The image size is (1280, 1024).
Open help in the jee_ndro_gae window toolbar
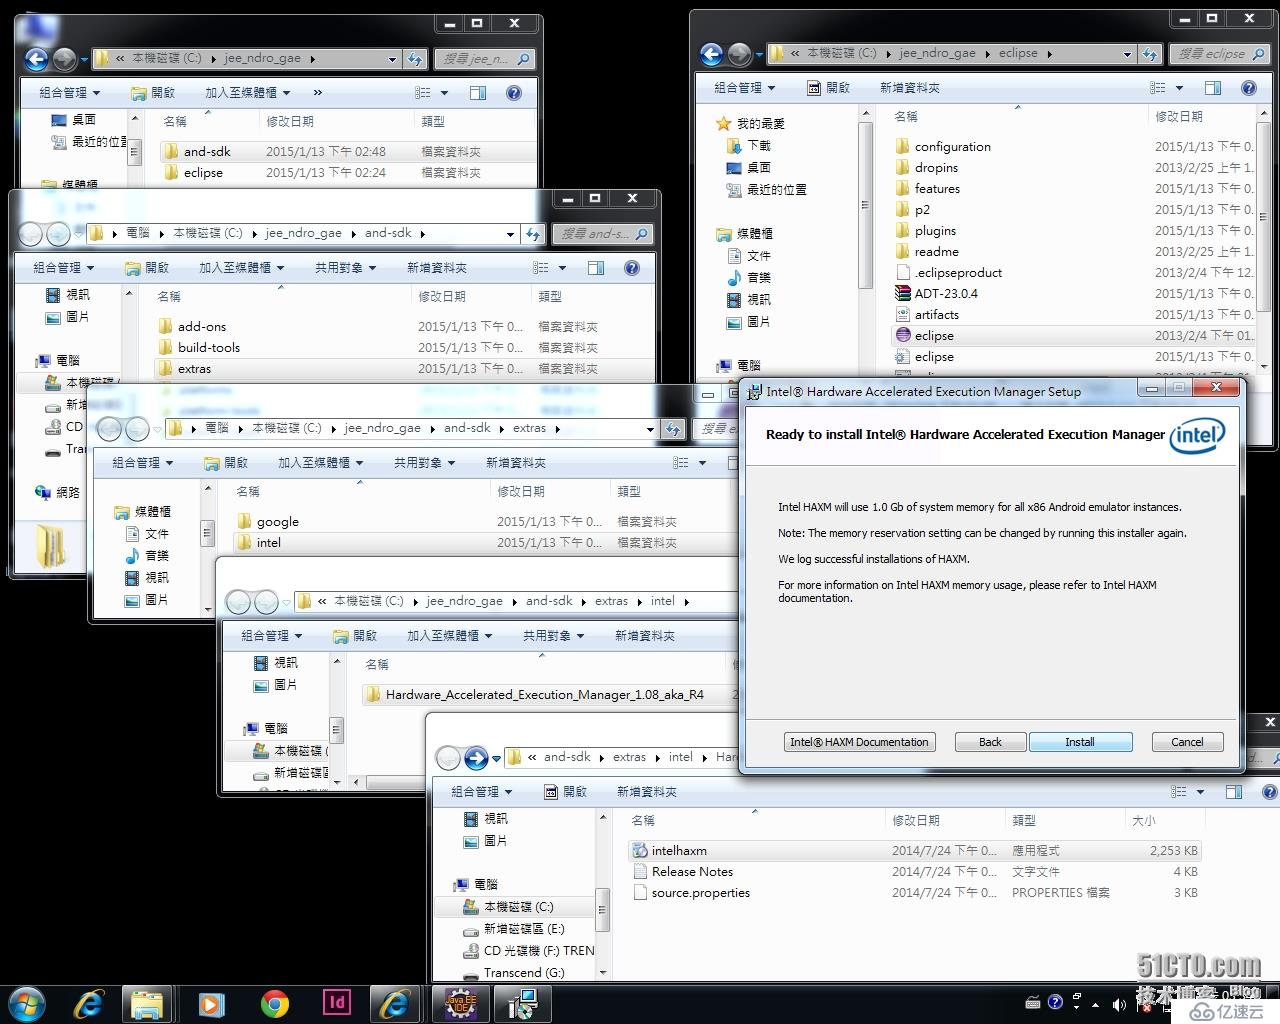click(514, 93)
